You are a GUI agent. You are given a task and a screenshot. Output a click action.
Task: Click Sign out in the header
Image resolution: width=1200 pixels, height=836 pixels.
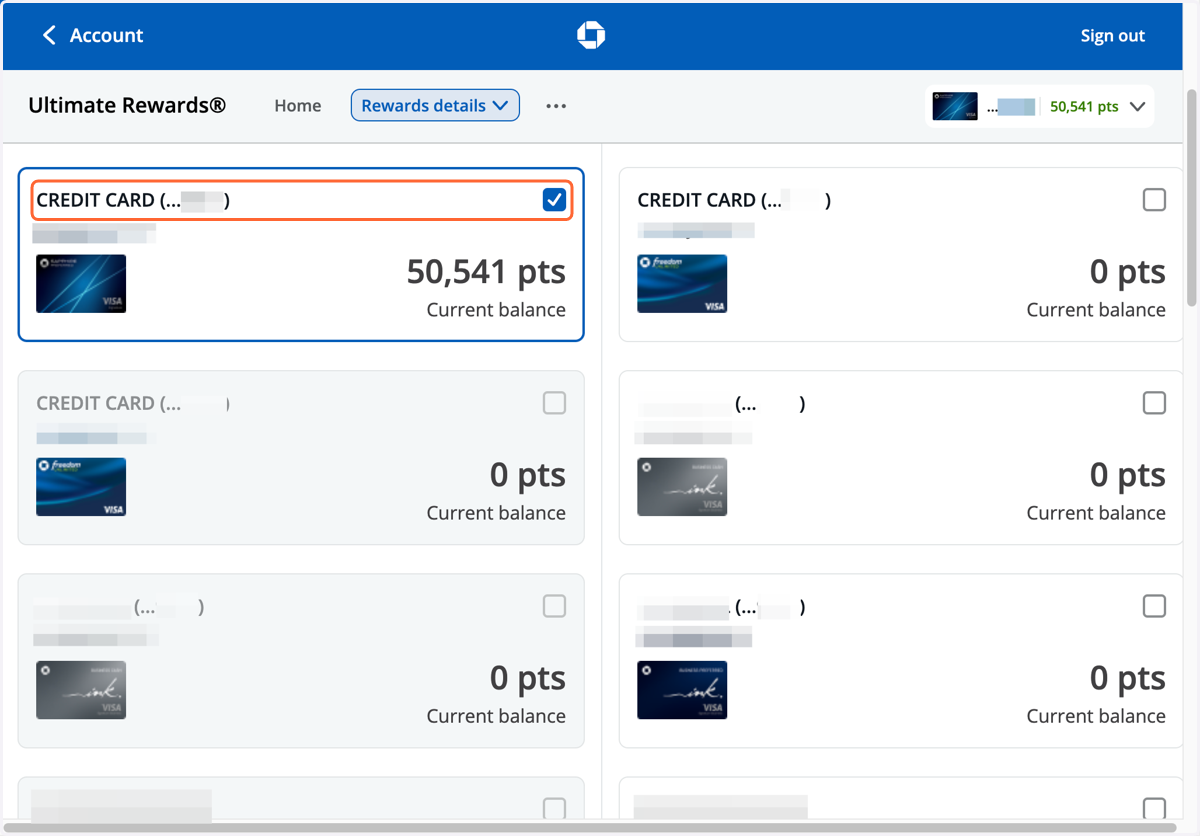coord(1113,36)
